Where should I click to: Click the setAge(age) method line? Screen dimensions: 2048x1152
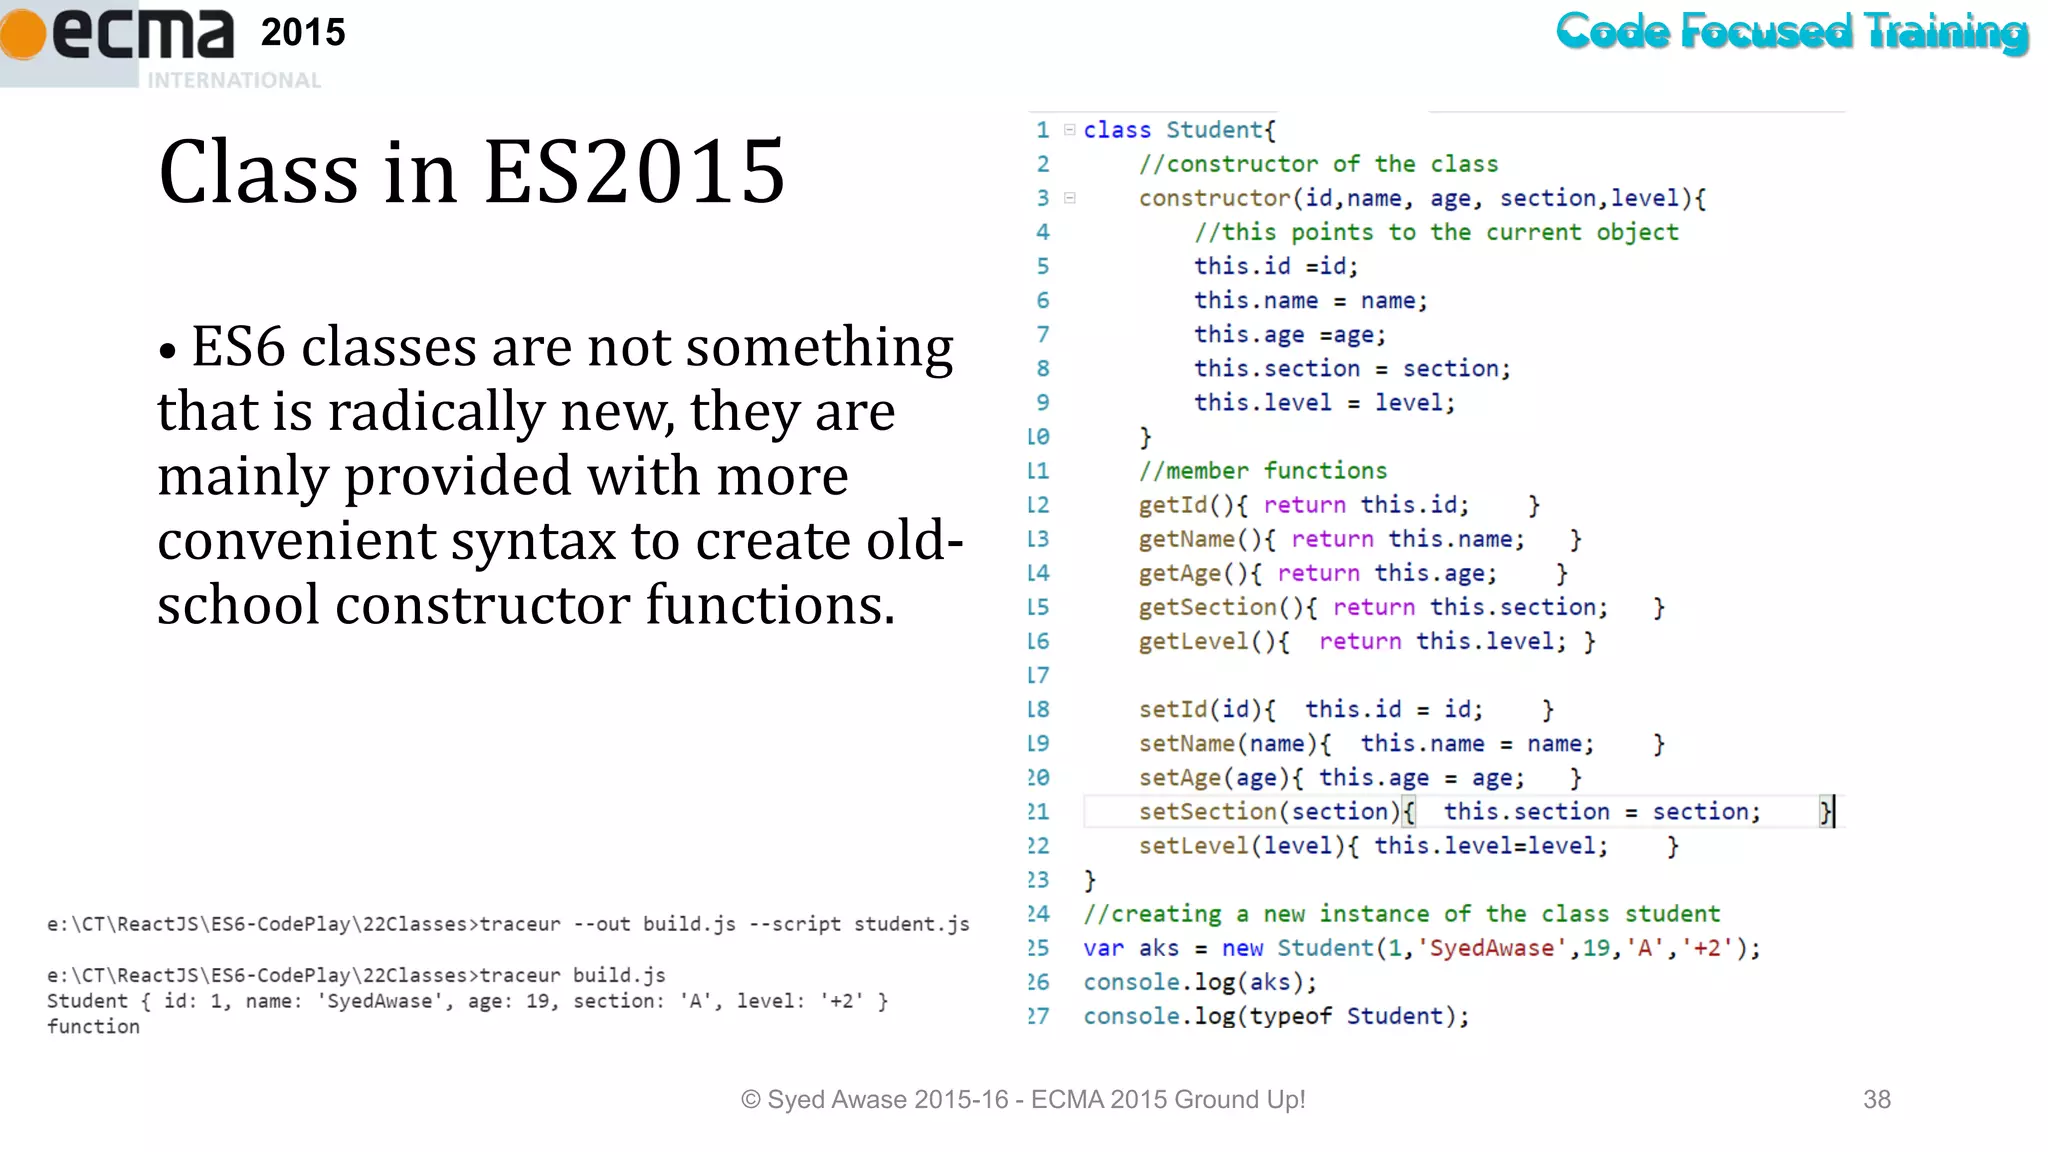click(x=1360, y=777)
